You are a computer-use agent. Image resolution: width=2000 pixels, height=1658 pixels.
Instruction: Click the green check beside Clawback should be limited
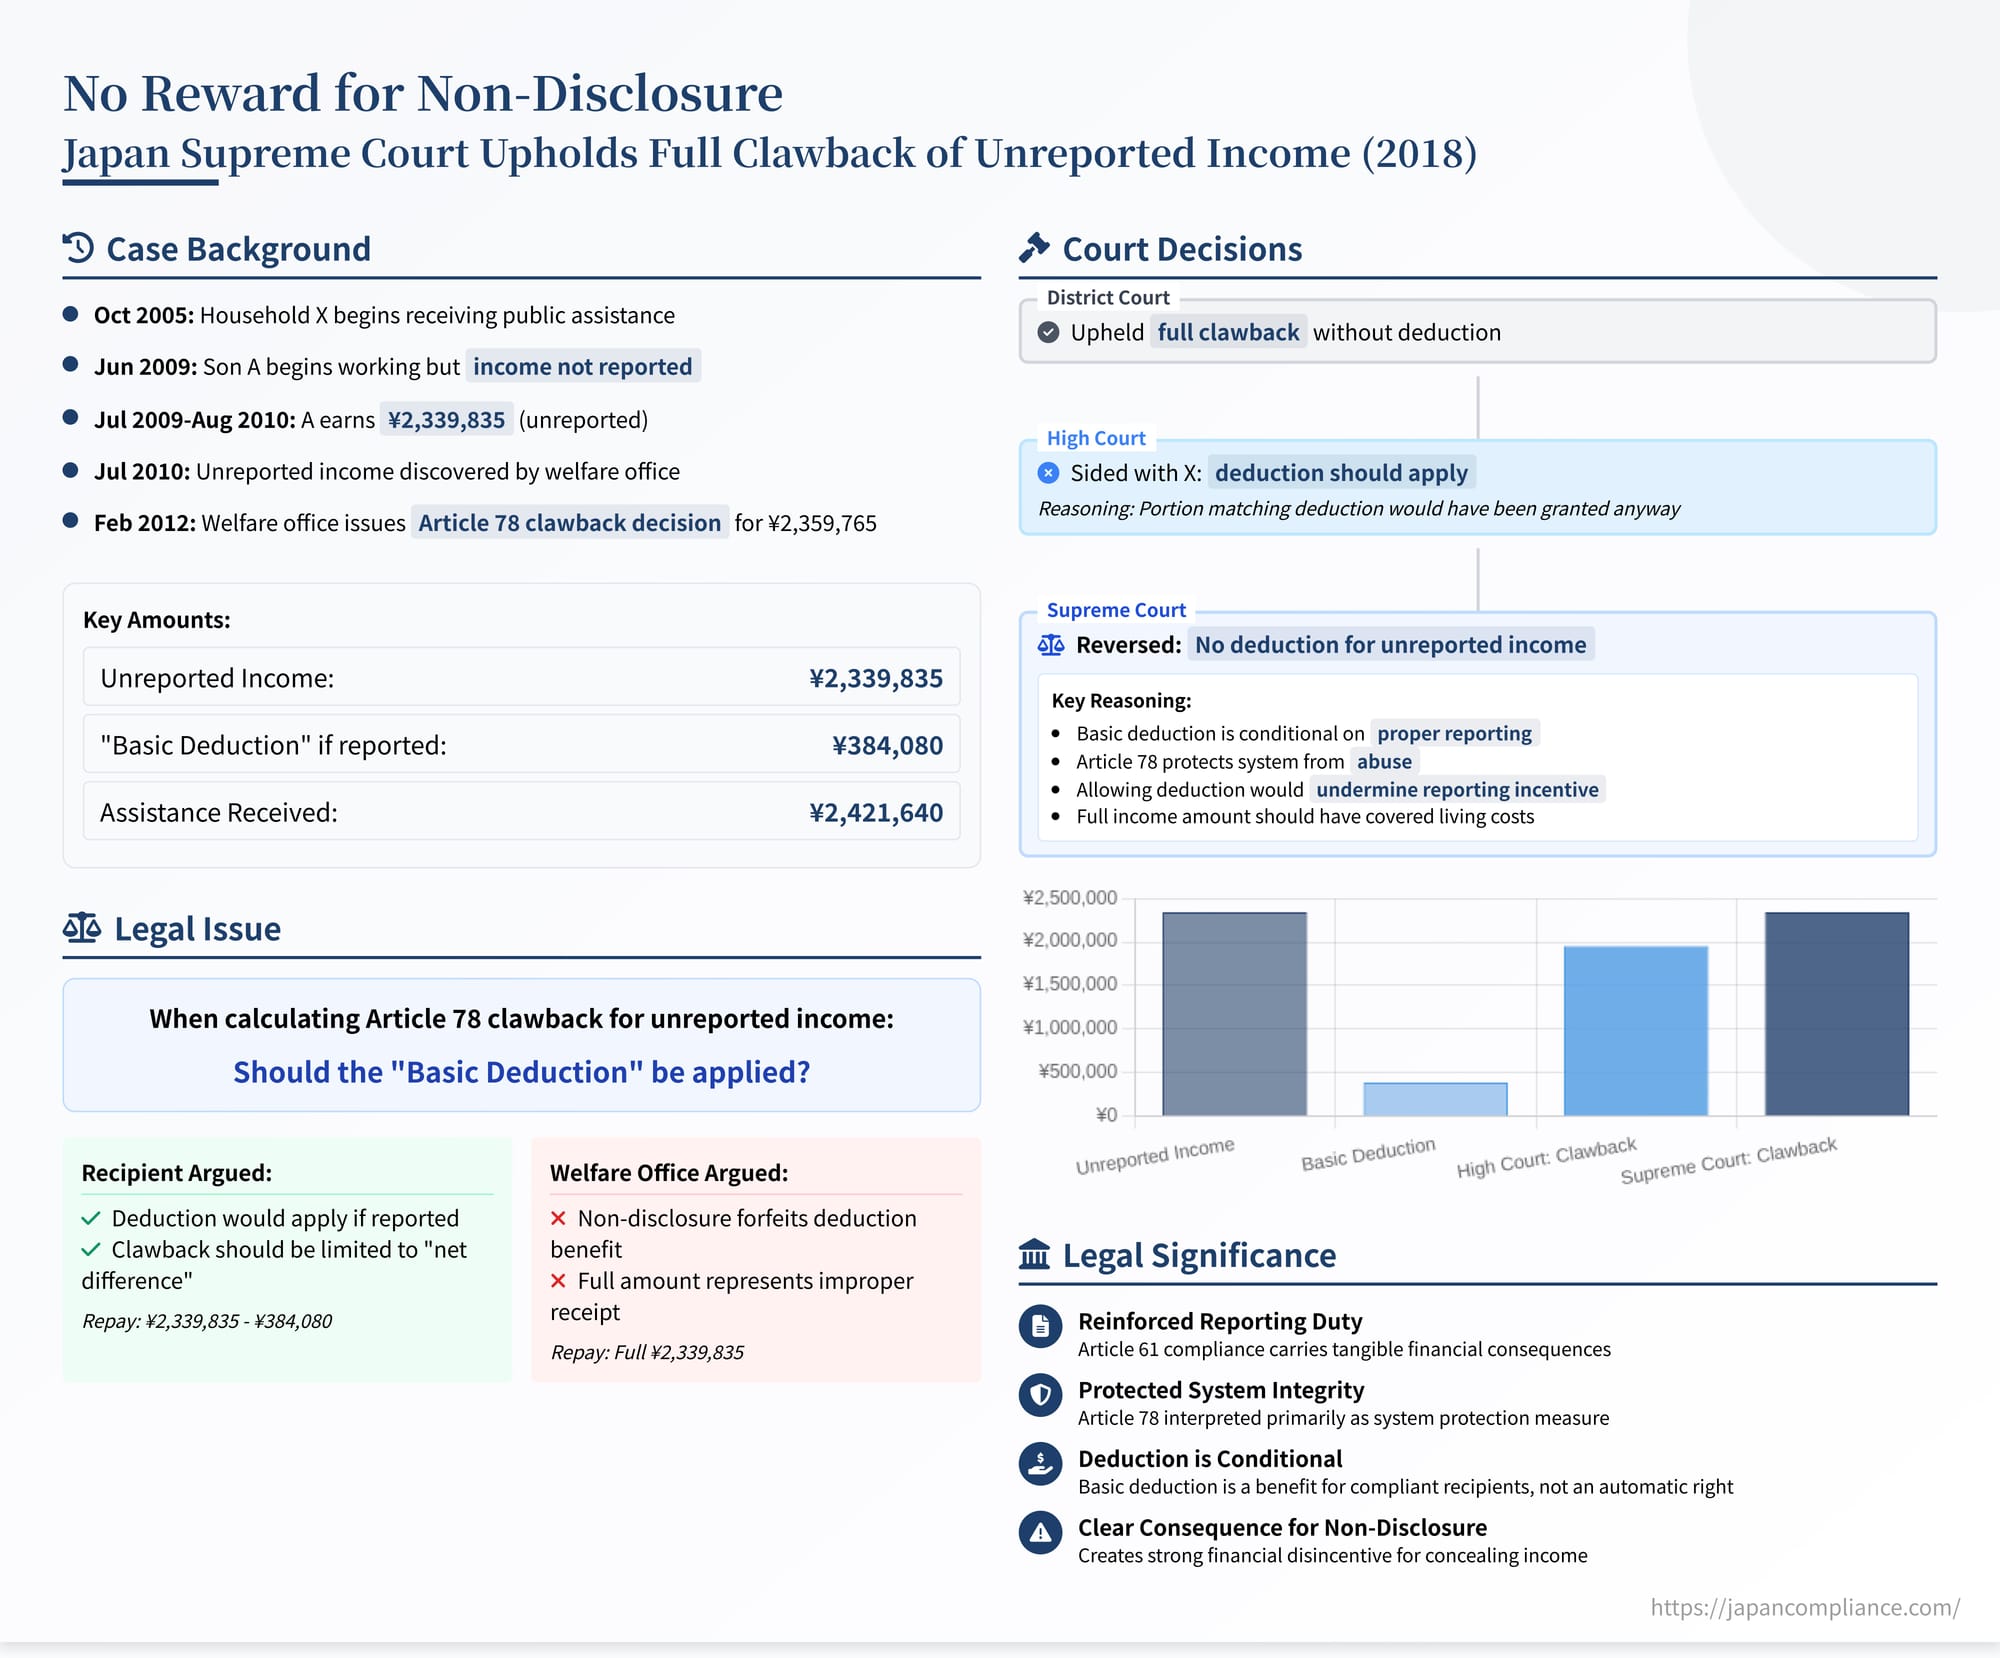91,1249
